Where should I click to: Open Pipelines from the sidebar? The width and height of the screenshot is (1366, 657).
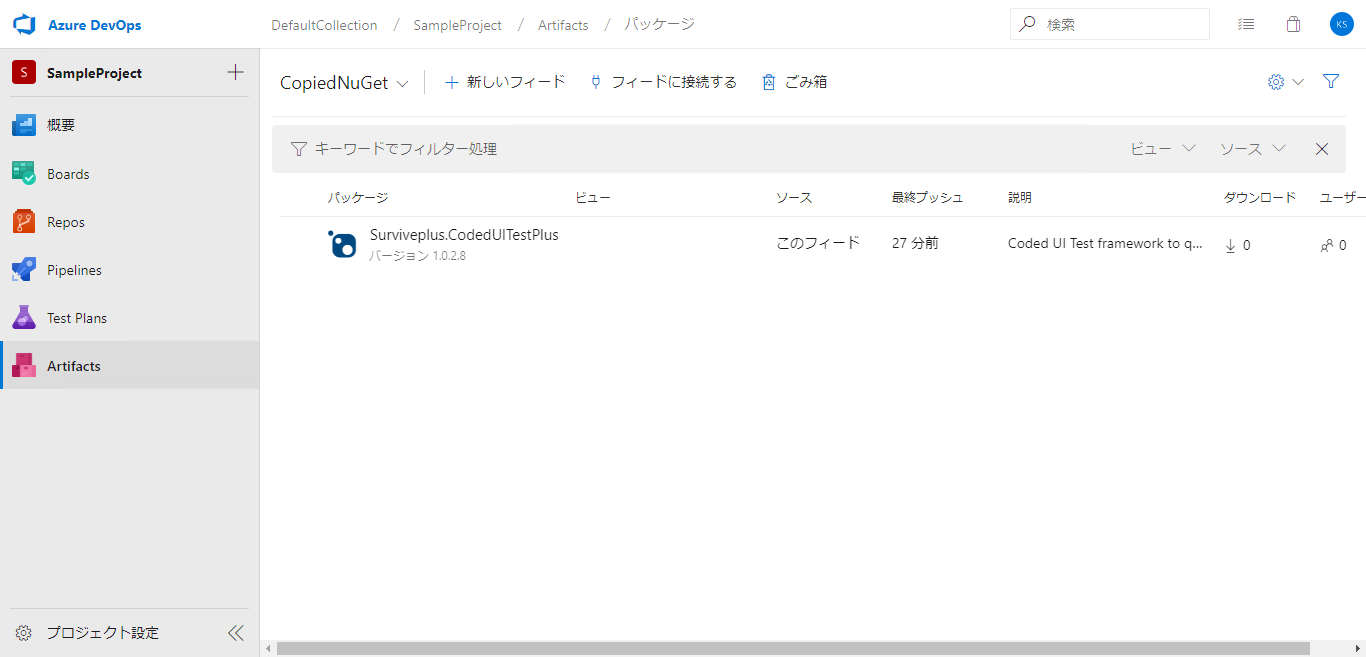point(75,269)
